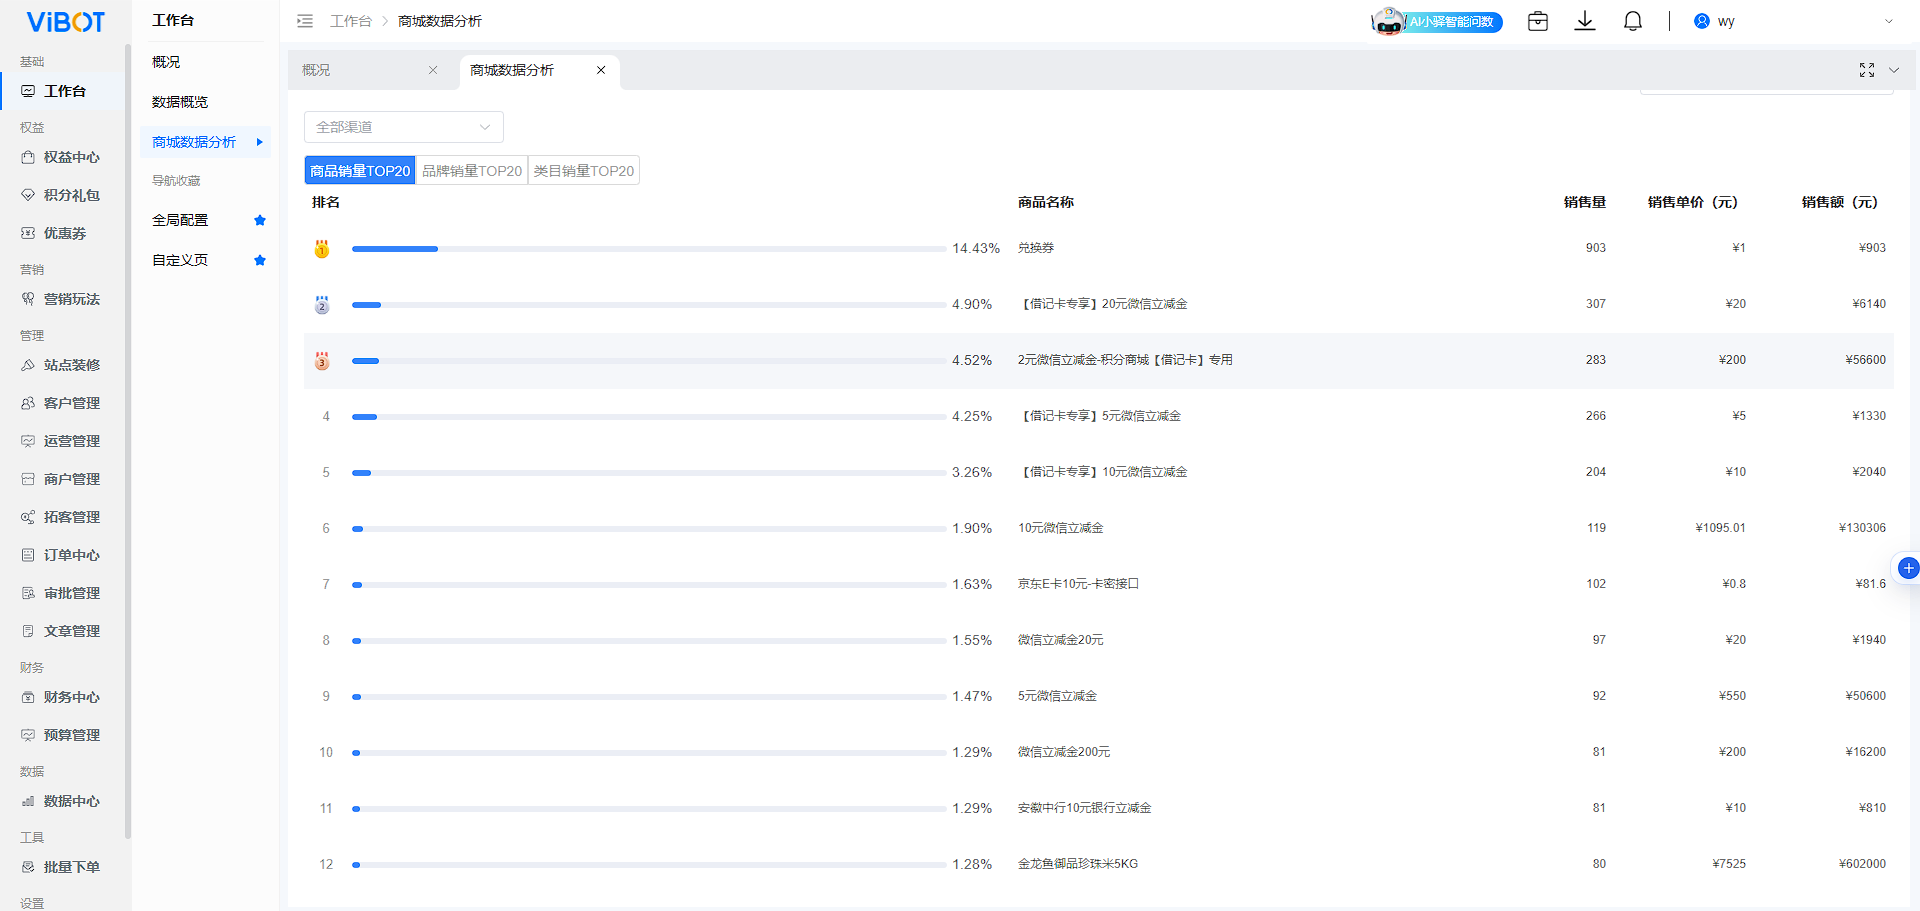Select the 商品销量TOP20 tab
1920x911 pixels.
(360, 170)
